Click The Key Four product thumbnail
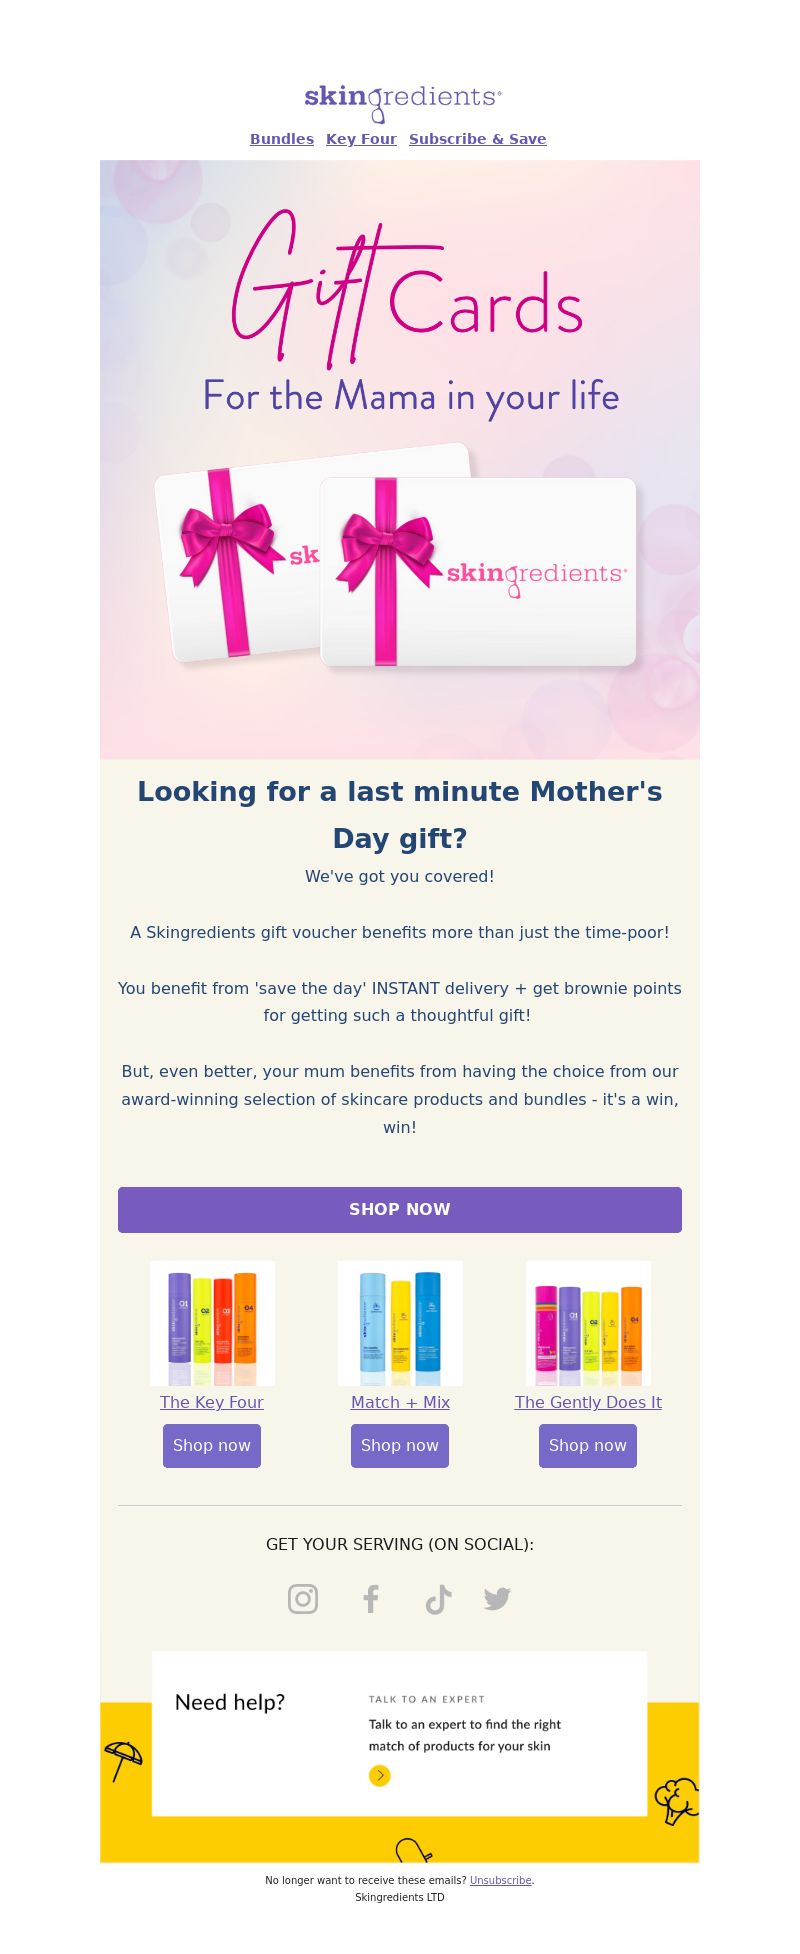This screenshot has width=800, height=1954. [212, 1323]
